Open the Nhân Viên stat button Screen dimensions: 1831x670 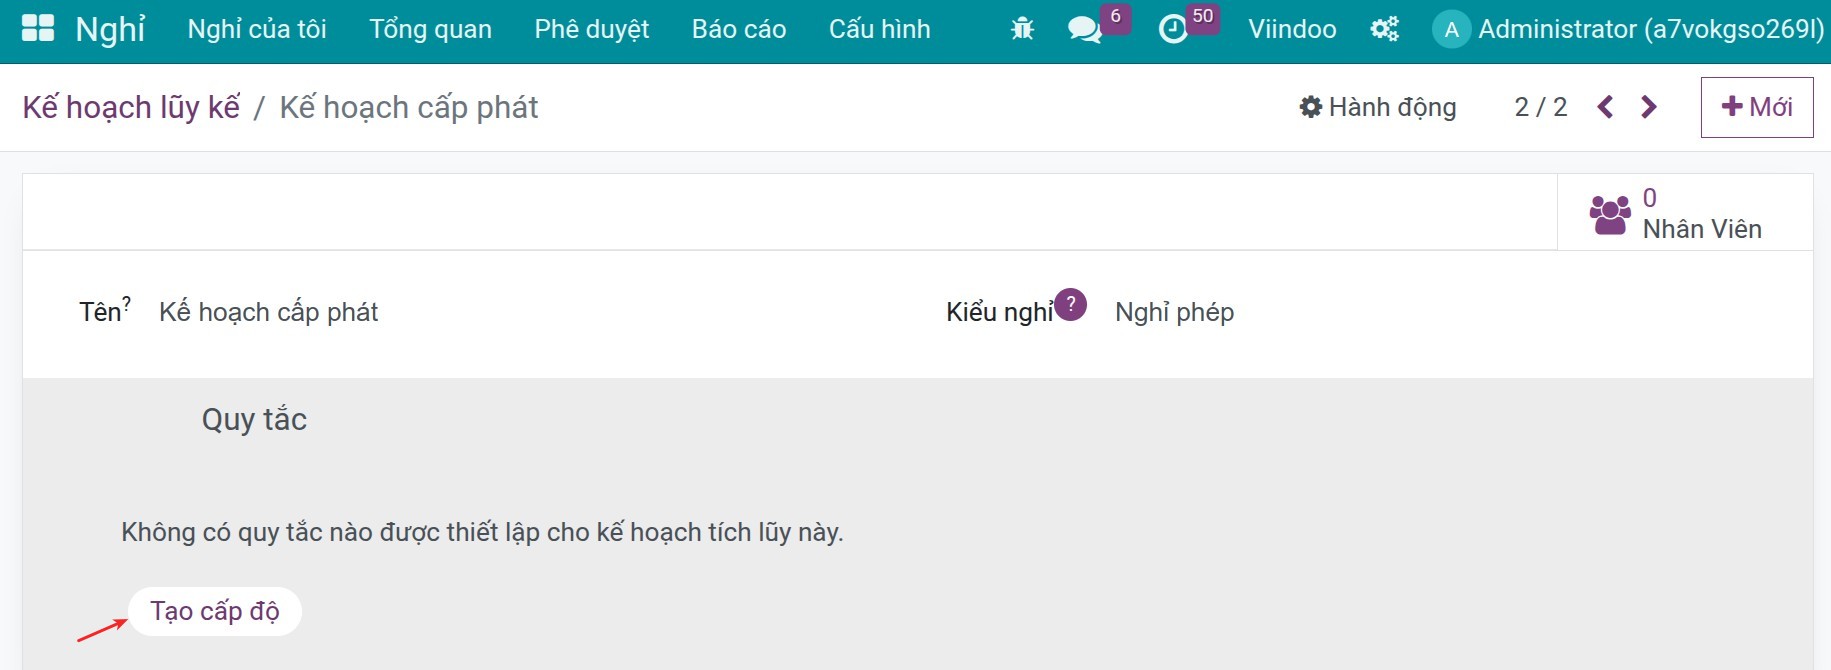pos(1685,213)
